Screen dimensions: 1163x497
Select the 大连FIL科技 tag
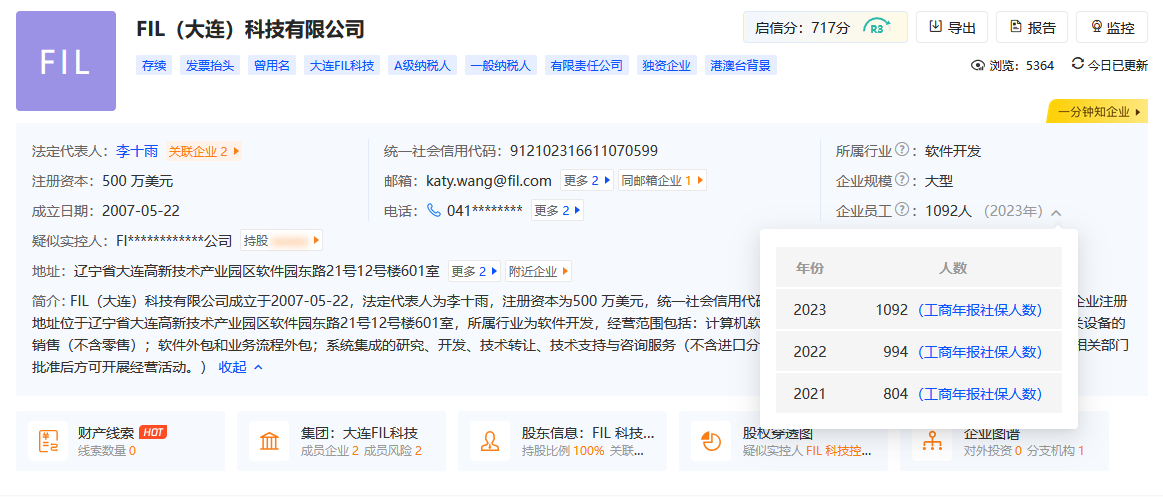click(x=342, y=65)
